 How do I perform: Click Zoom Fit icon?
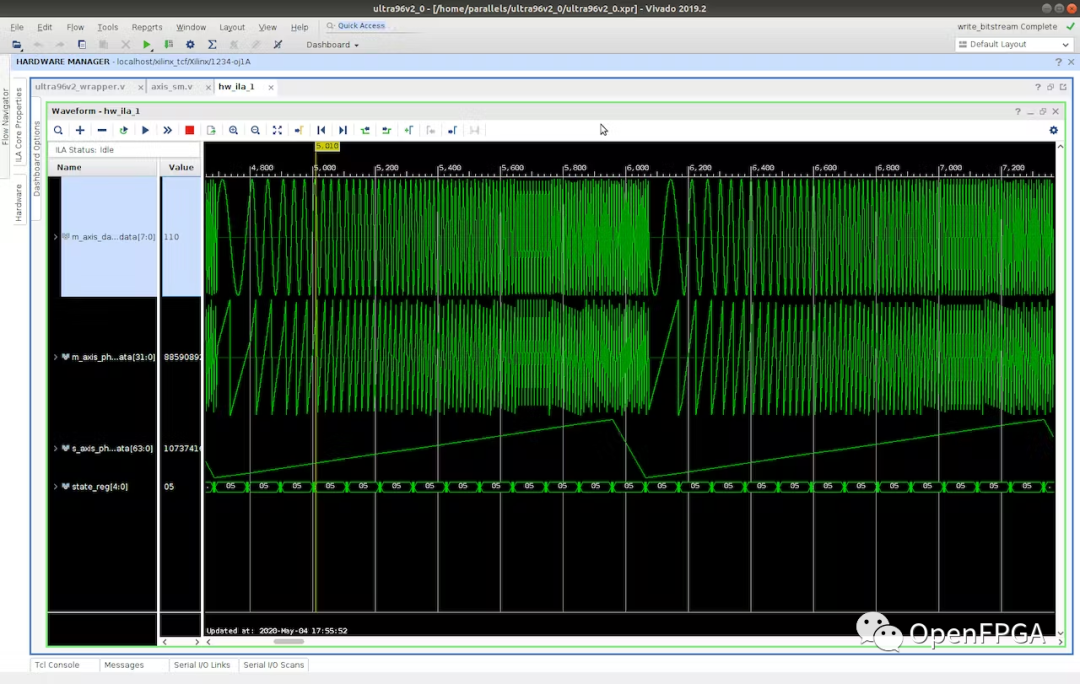[277, 130]
